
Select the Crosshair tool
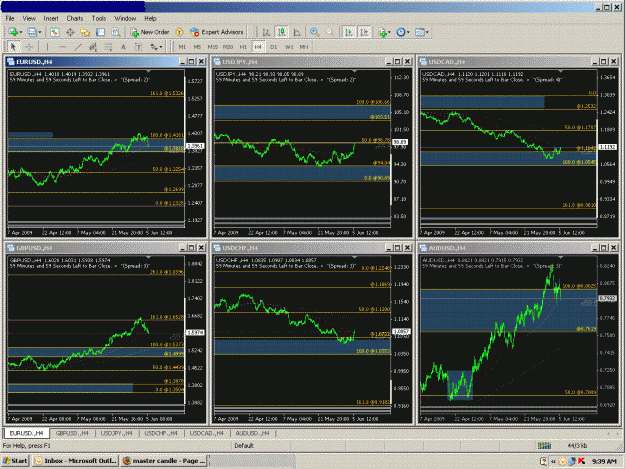click(29, 47)
